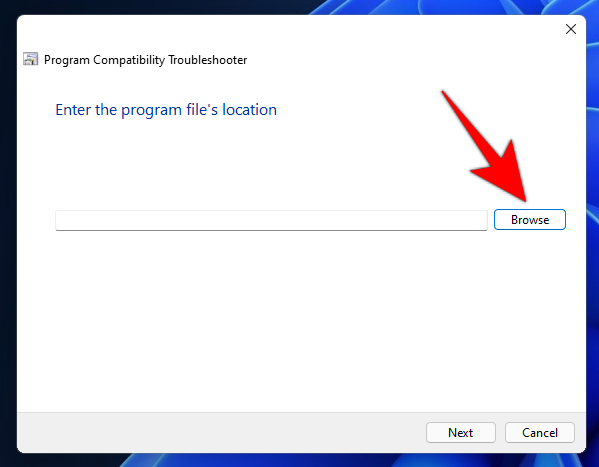Image resolution: width=599 pixels, height=467 pixels.
Task: Click the gray footer bar left of Next
Action: click(x=222, y=433)
